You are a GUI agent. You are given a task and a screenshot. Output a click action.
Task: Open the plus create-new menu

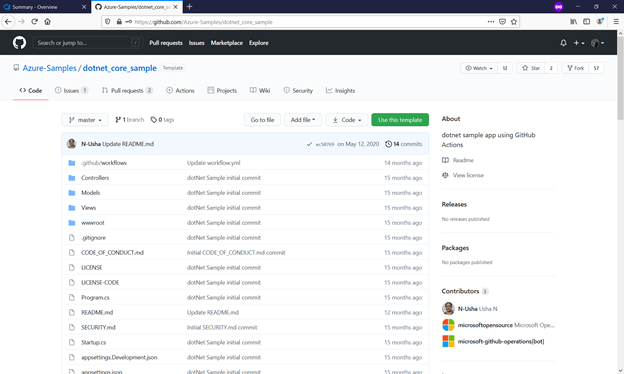click(x=579, y=43)
